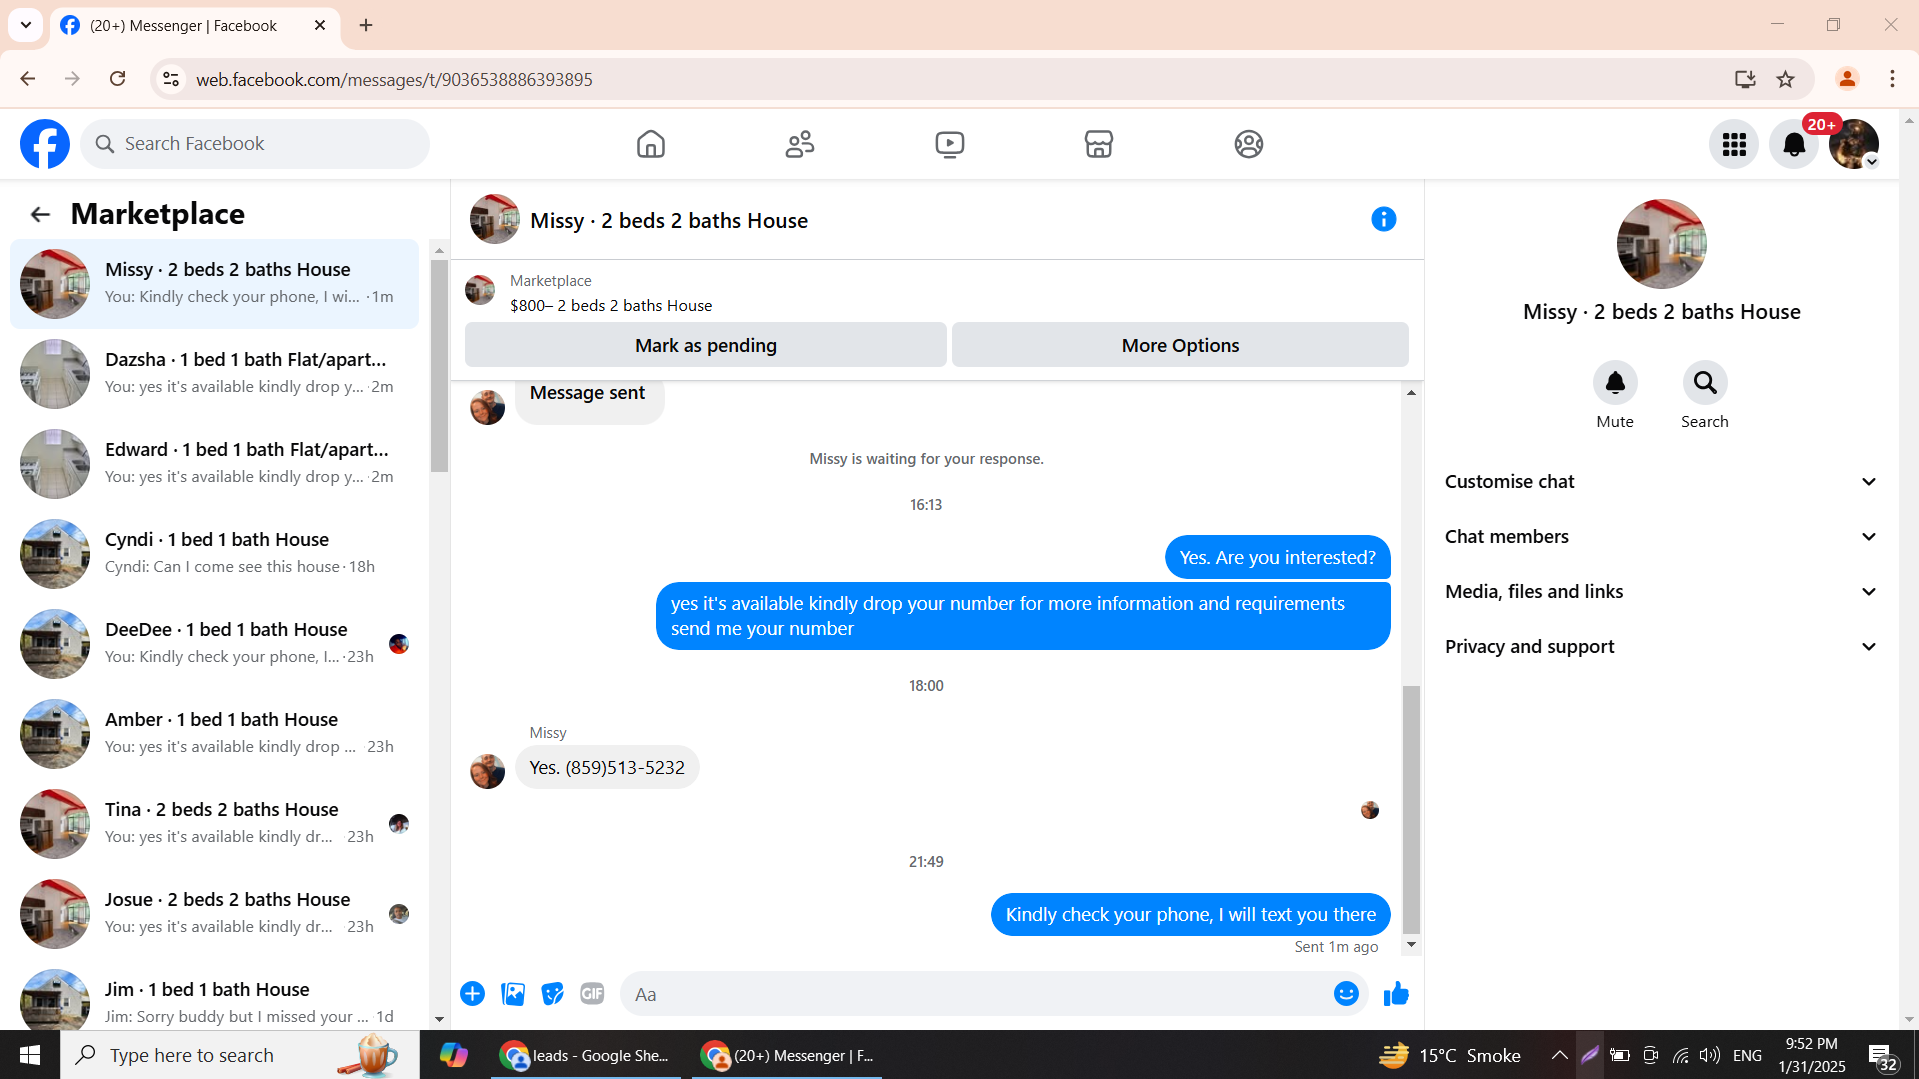Open Groups icon in top navigation
The image size is (1919, 1079).
1248,144
